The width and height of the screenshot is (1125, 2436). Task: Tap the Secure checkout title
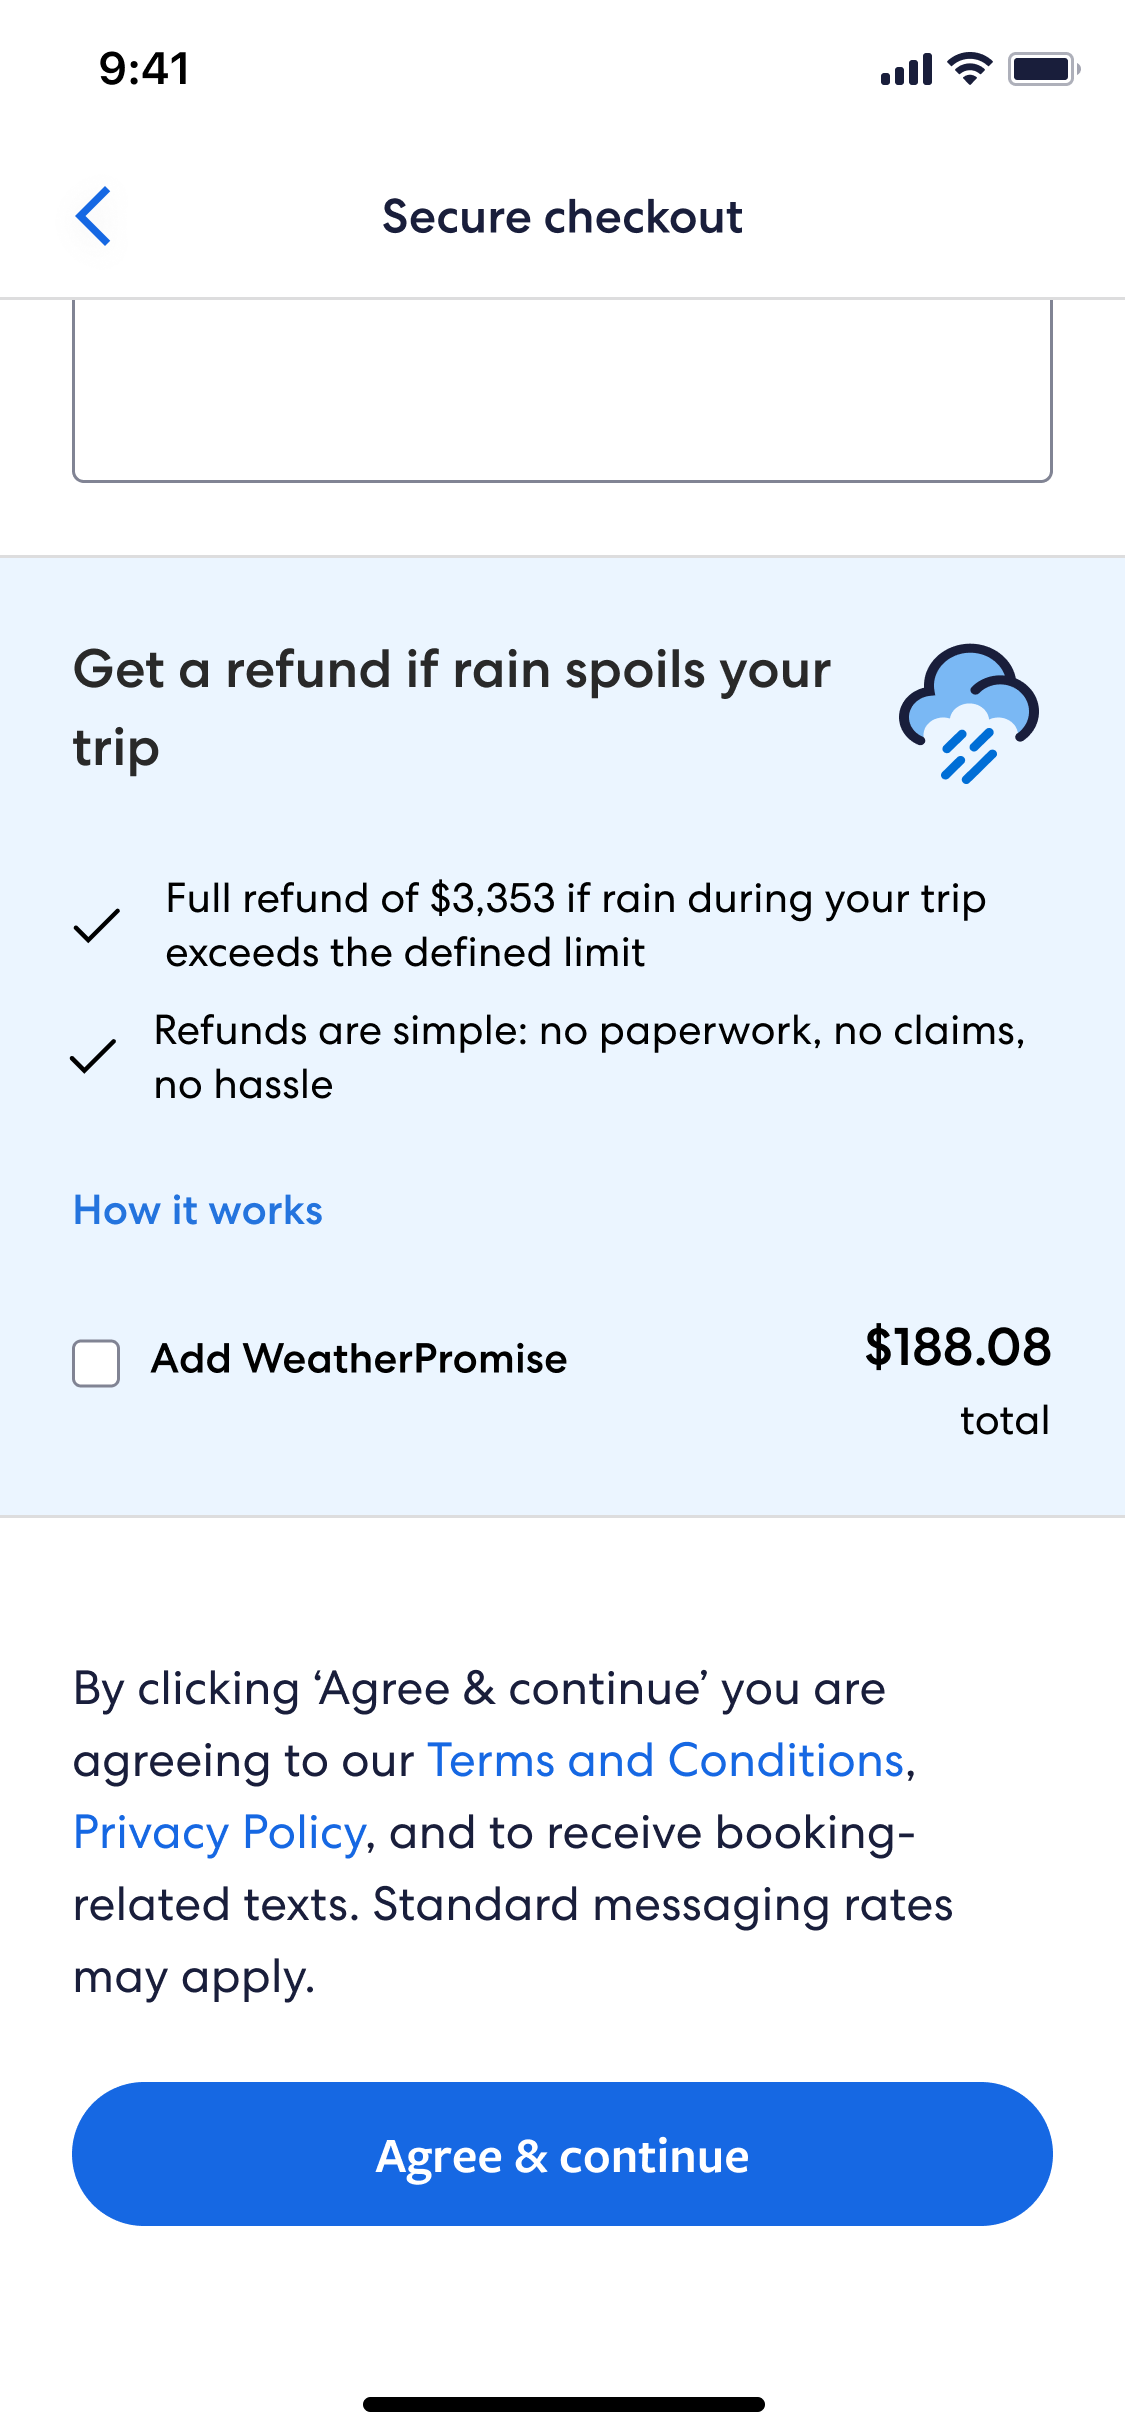tap(562, 217)
